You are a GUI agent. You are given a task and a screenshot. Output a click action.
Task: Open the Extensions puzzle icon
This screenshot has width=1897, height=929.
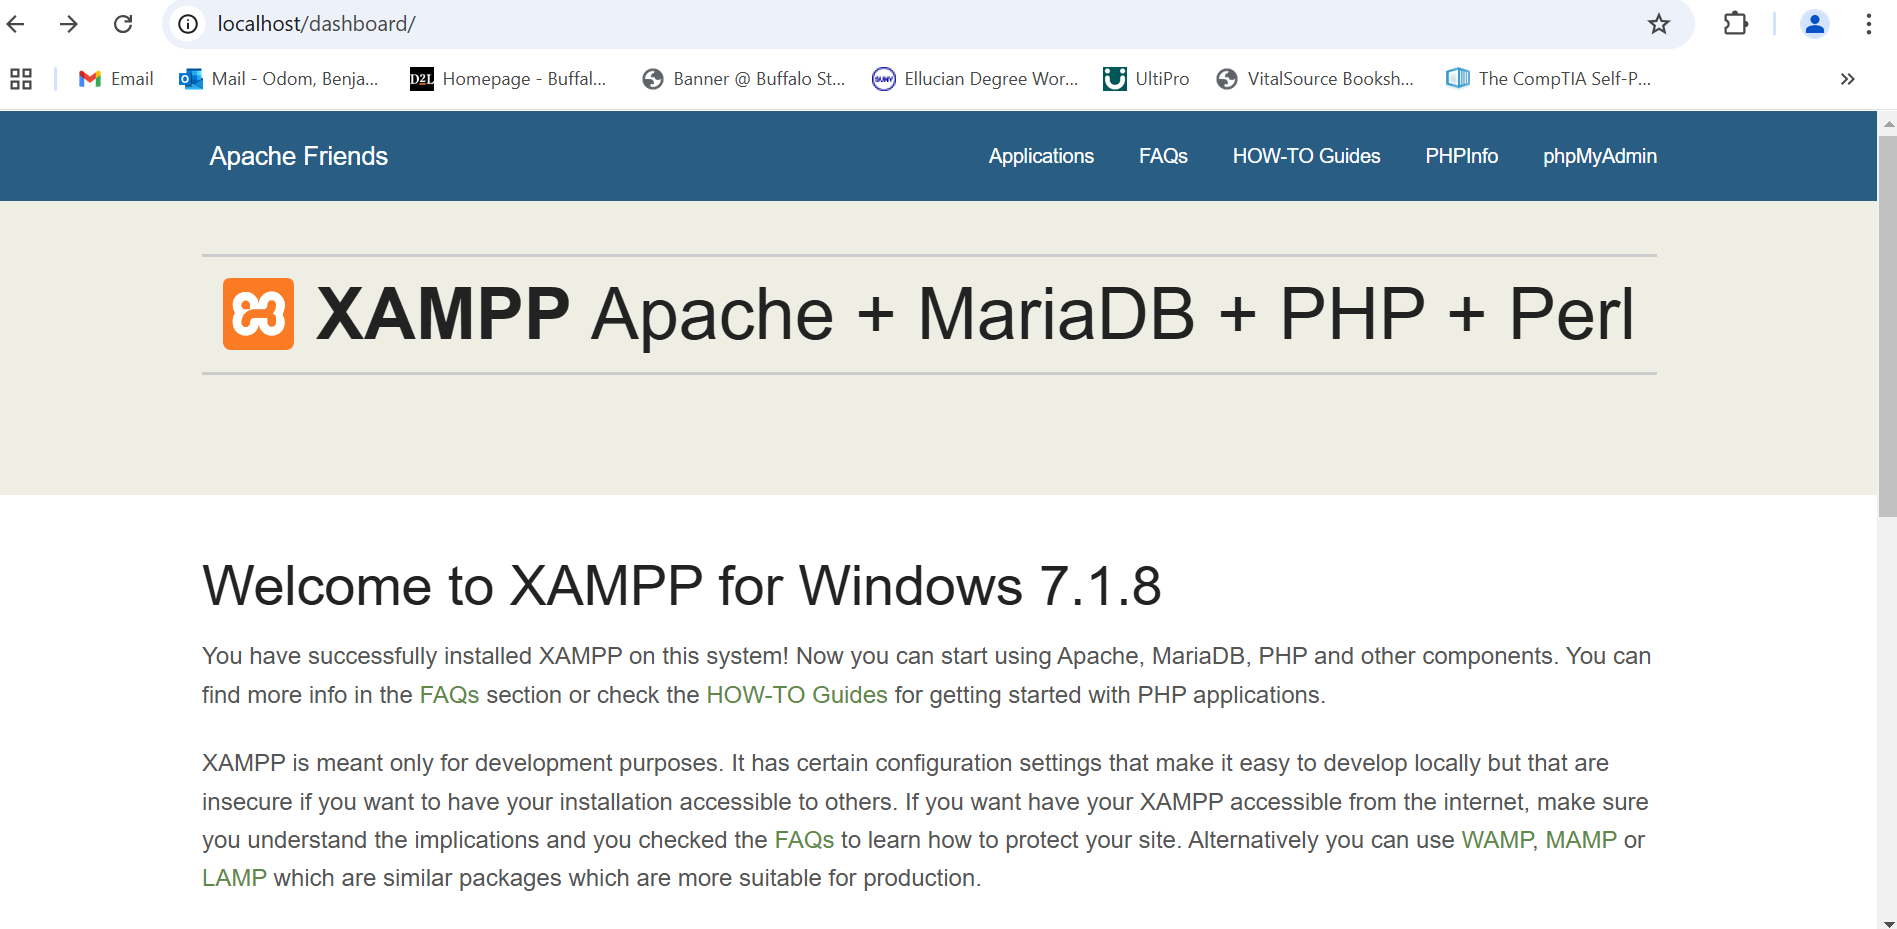[x=1736, y=24]
